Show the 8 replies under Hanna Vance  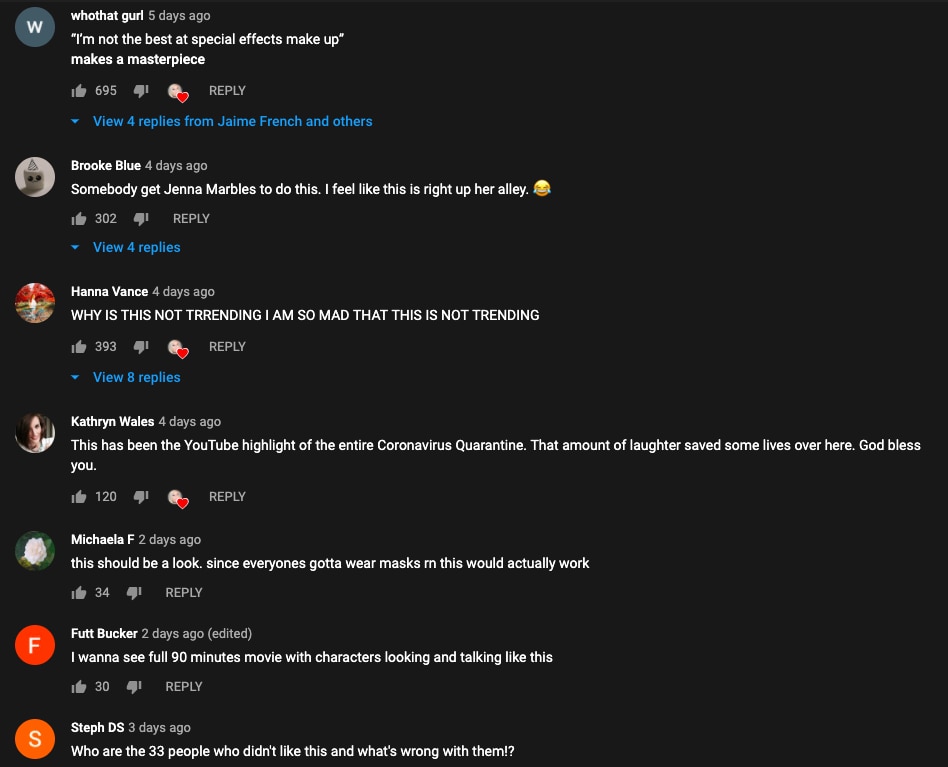tap(136, 377)
